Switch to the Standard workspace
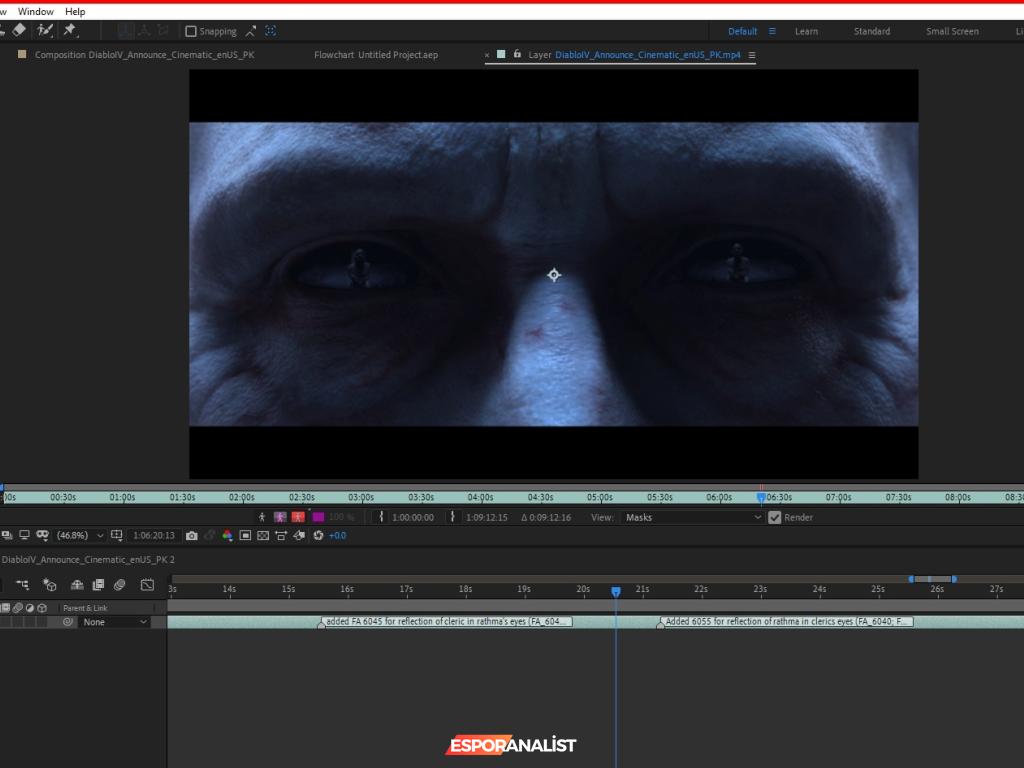 coord(872,31)
